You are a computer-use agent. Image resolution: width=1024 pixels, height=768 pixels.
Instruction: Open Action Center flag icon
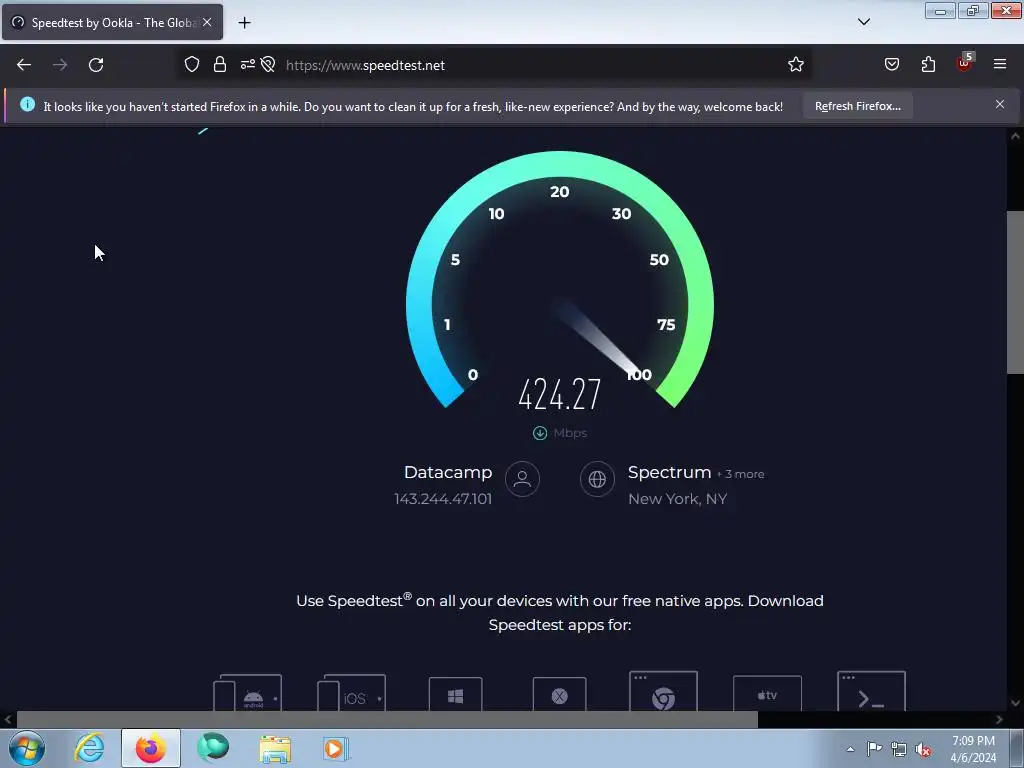[x=874, y=749]
